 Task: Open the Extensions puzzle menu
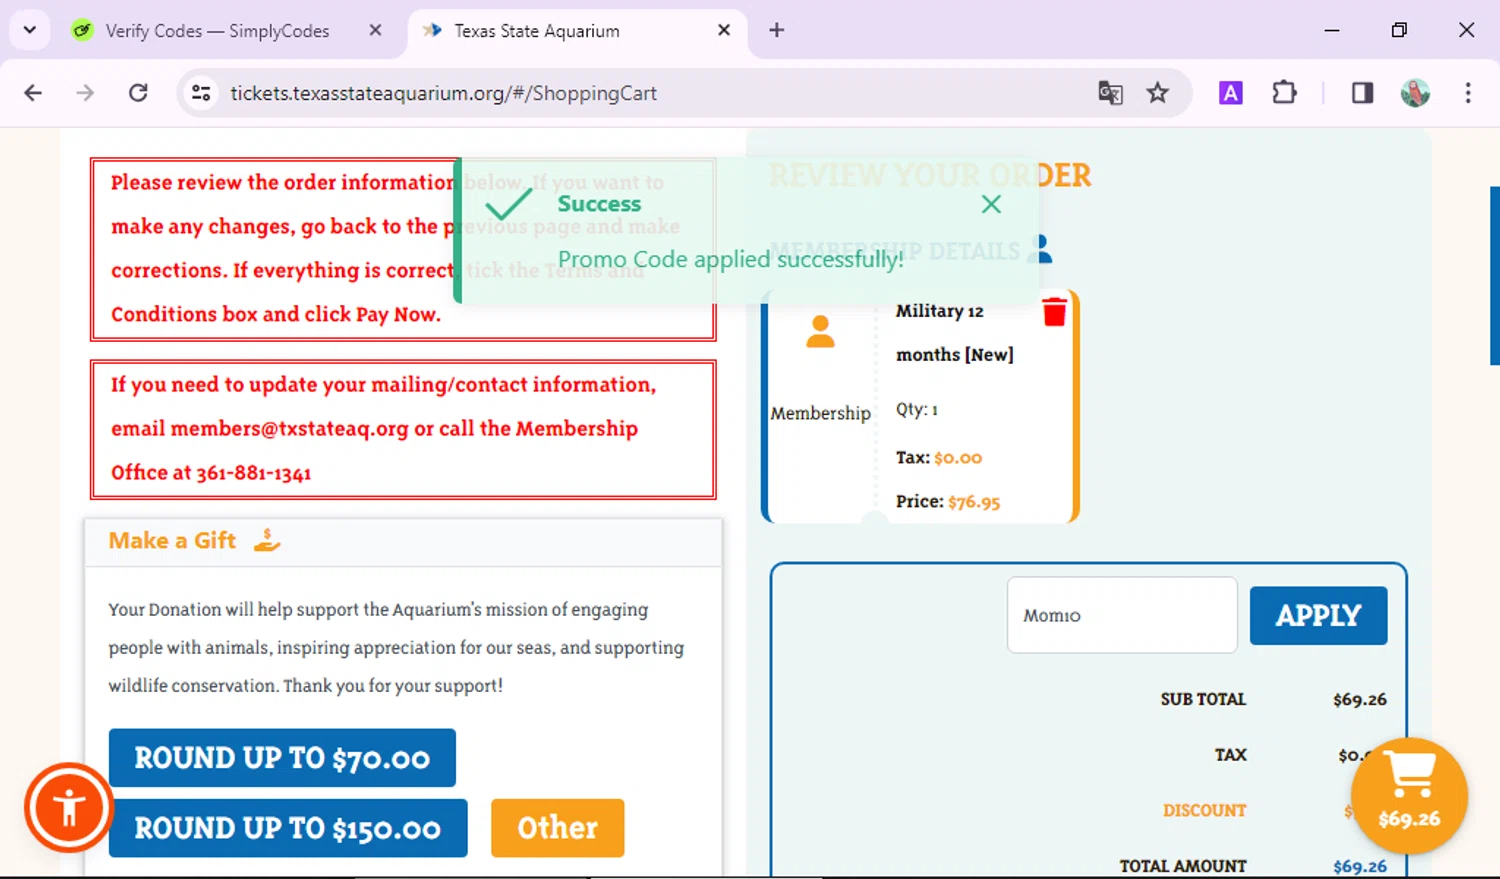coord(1284,93)
